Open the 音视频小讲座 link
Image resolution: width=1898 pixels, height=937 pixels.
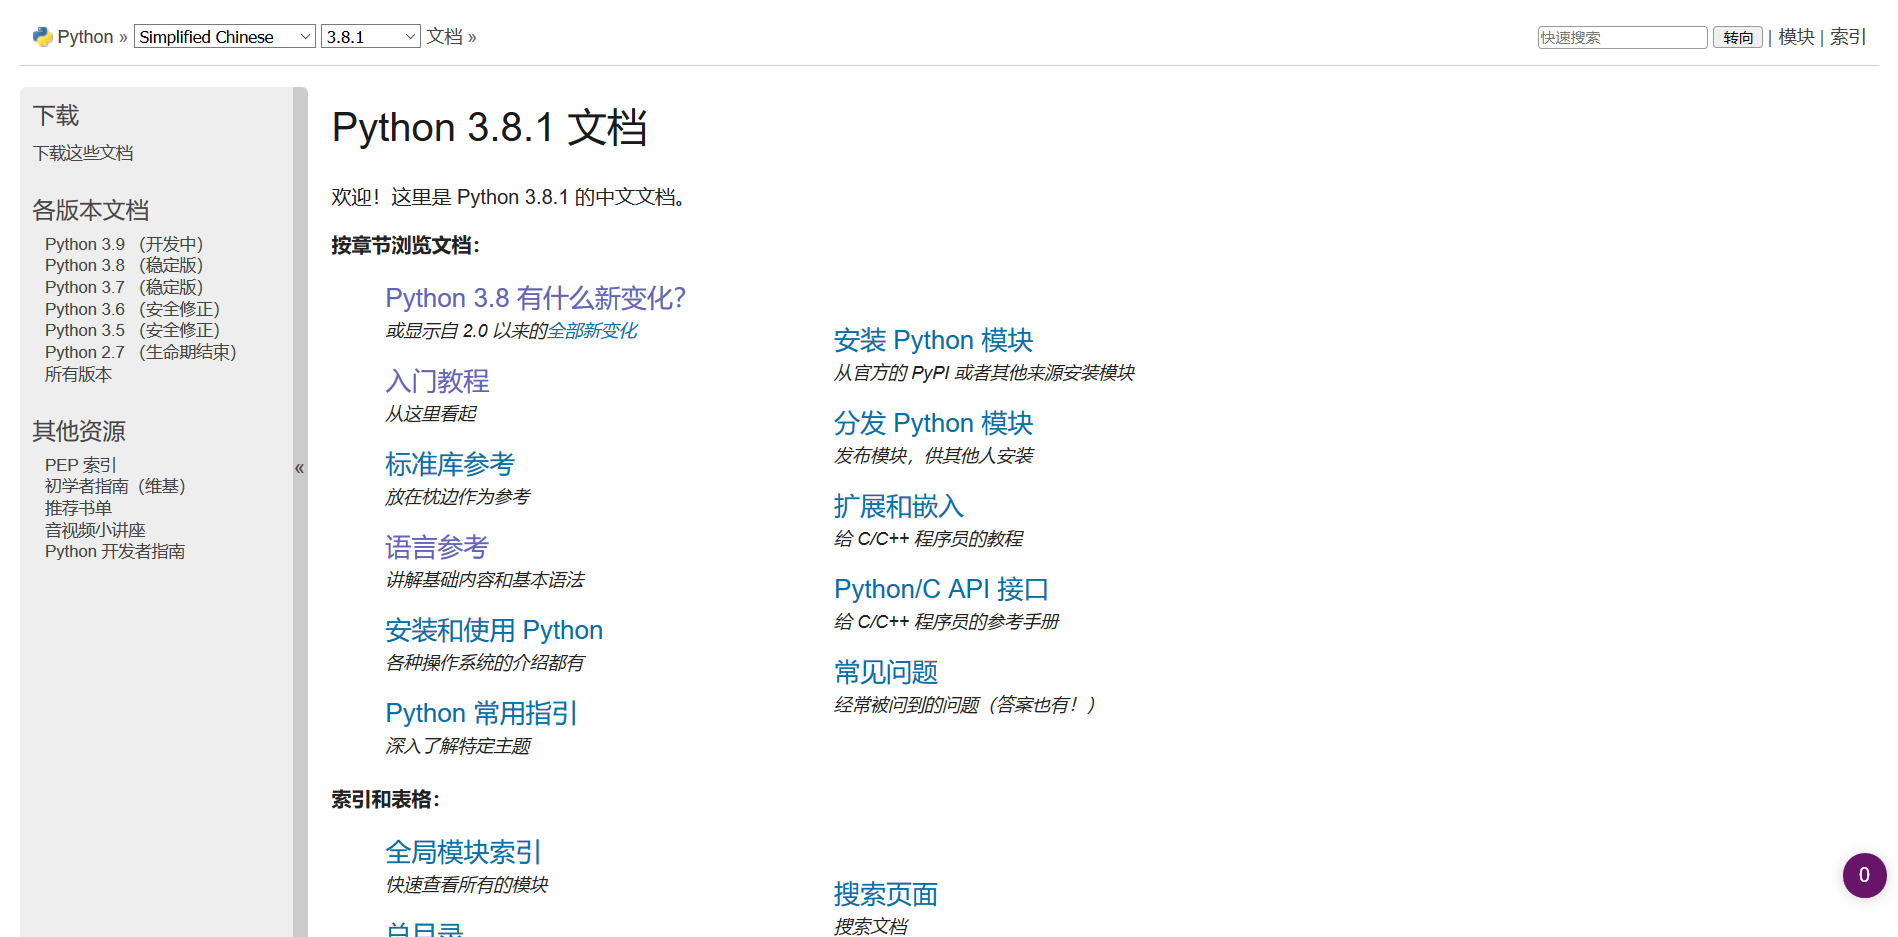pyautogui.click(x=95, y=530)
